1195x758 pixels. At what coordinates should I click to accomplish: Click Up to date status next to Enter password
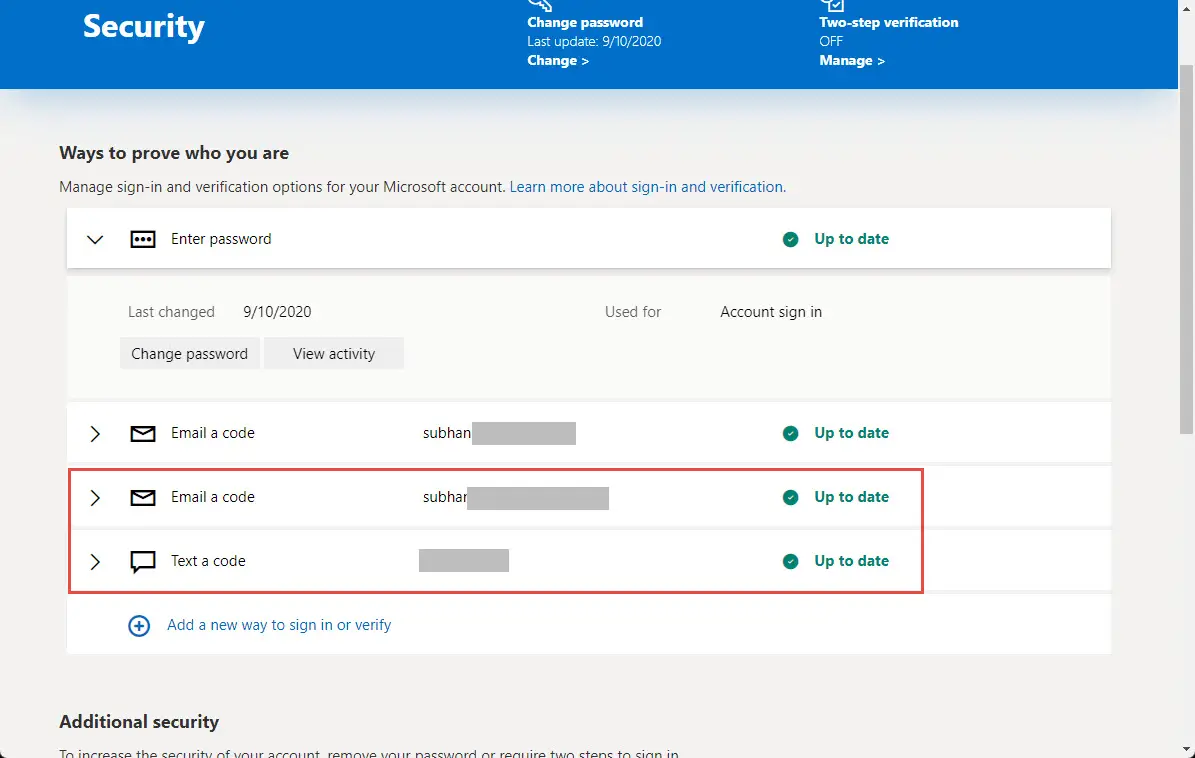tap(851, 239)
